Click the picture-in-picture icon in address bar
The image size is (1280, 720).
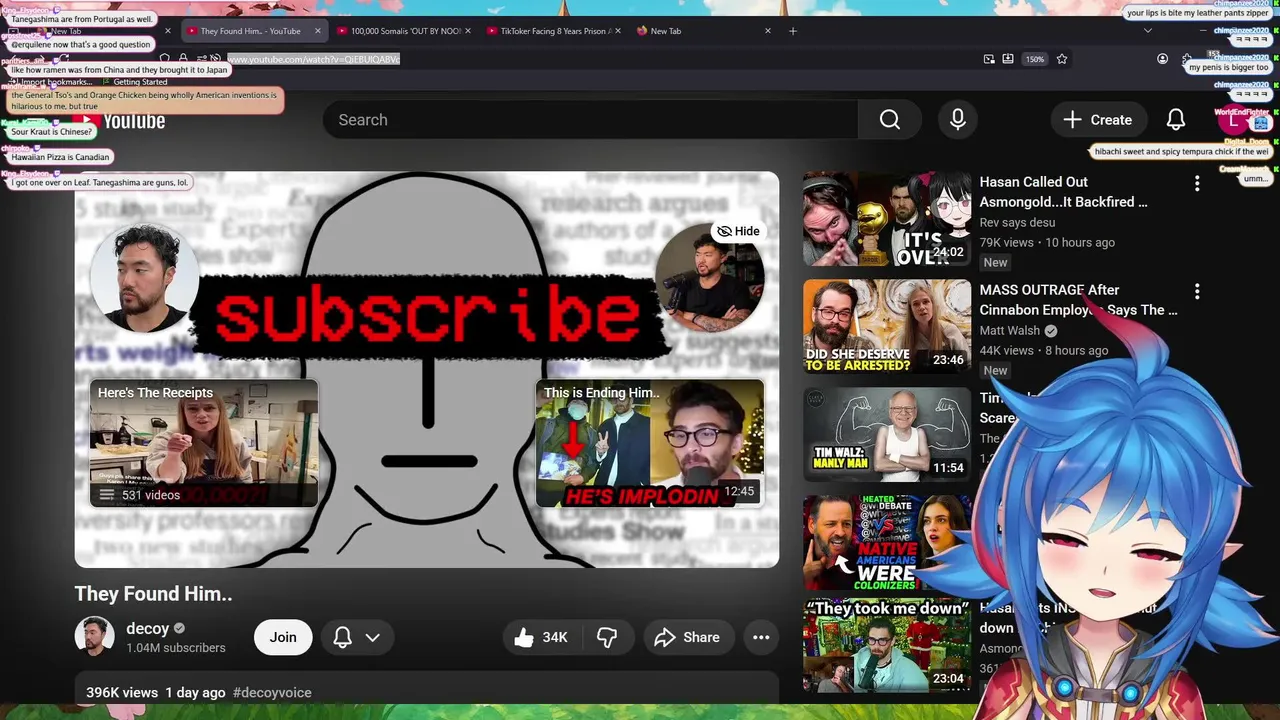tap(989, 59)
